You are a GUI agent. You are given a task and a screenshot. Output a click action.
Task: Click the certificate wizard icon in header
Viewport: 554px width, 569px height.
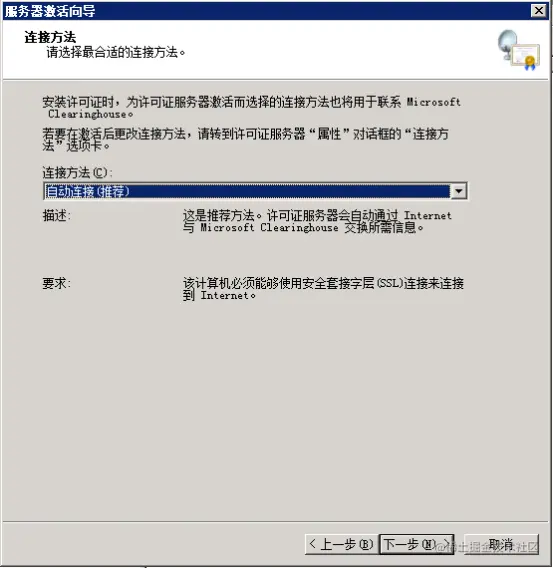coord(519,50)
